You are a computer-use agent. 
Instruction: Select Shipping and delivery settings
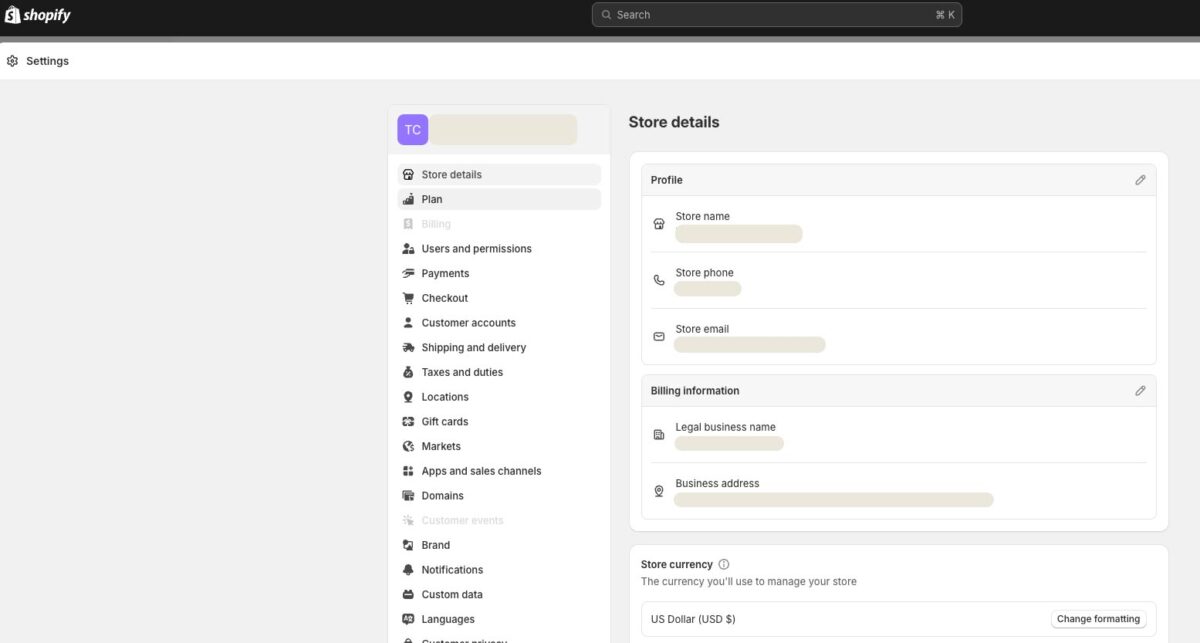pyautogui.click(x=473, y=348)
